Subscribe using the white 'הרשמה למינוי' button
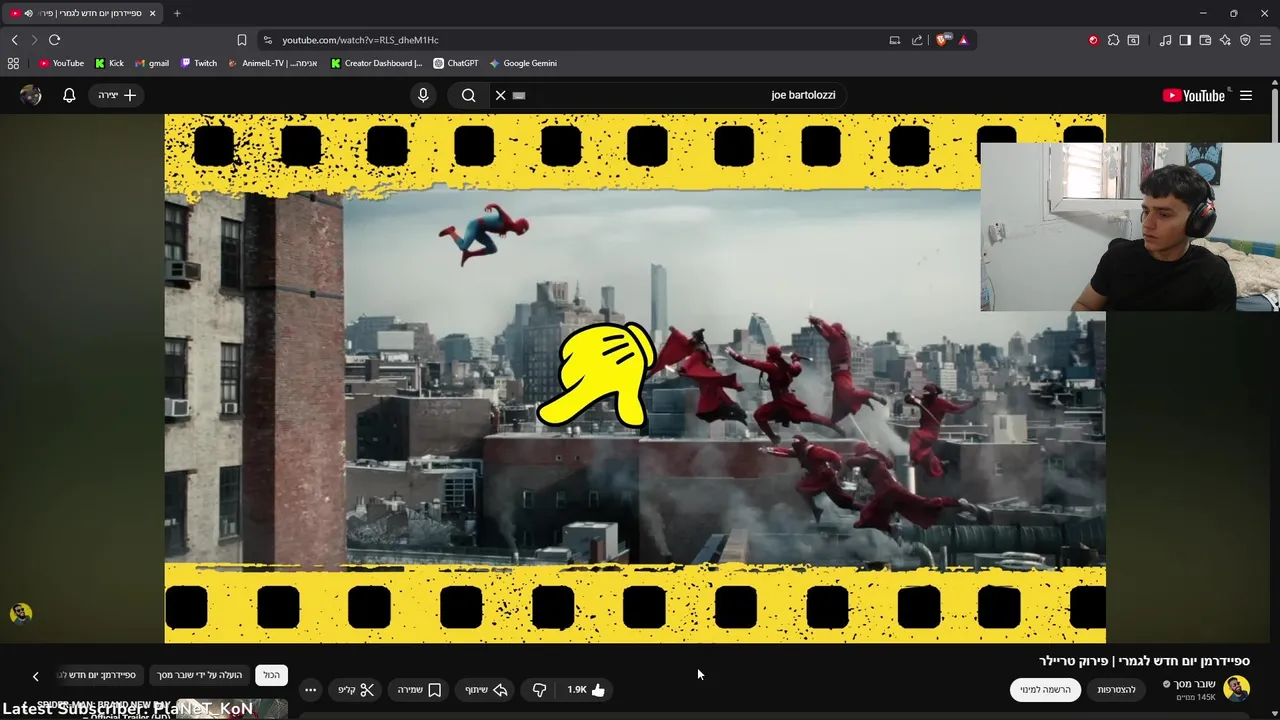This screenshot has height=720, width=1280. pos(1045,690)
